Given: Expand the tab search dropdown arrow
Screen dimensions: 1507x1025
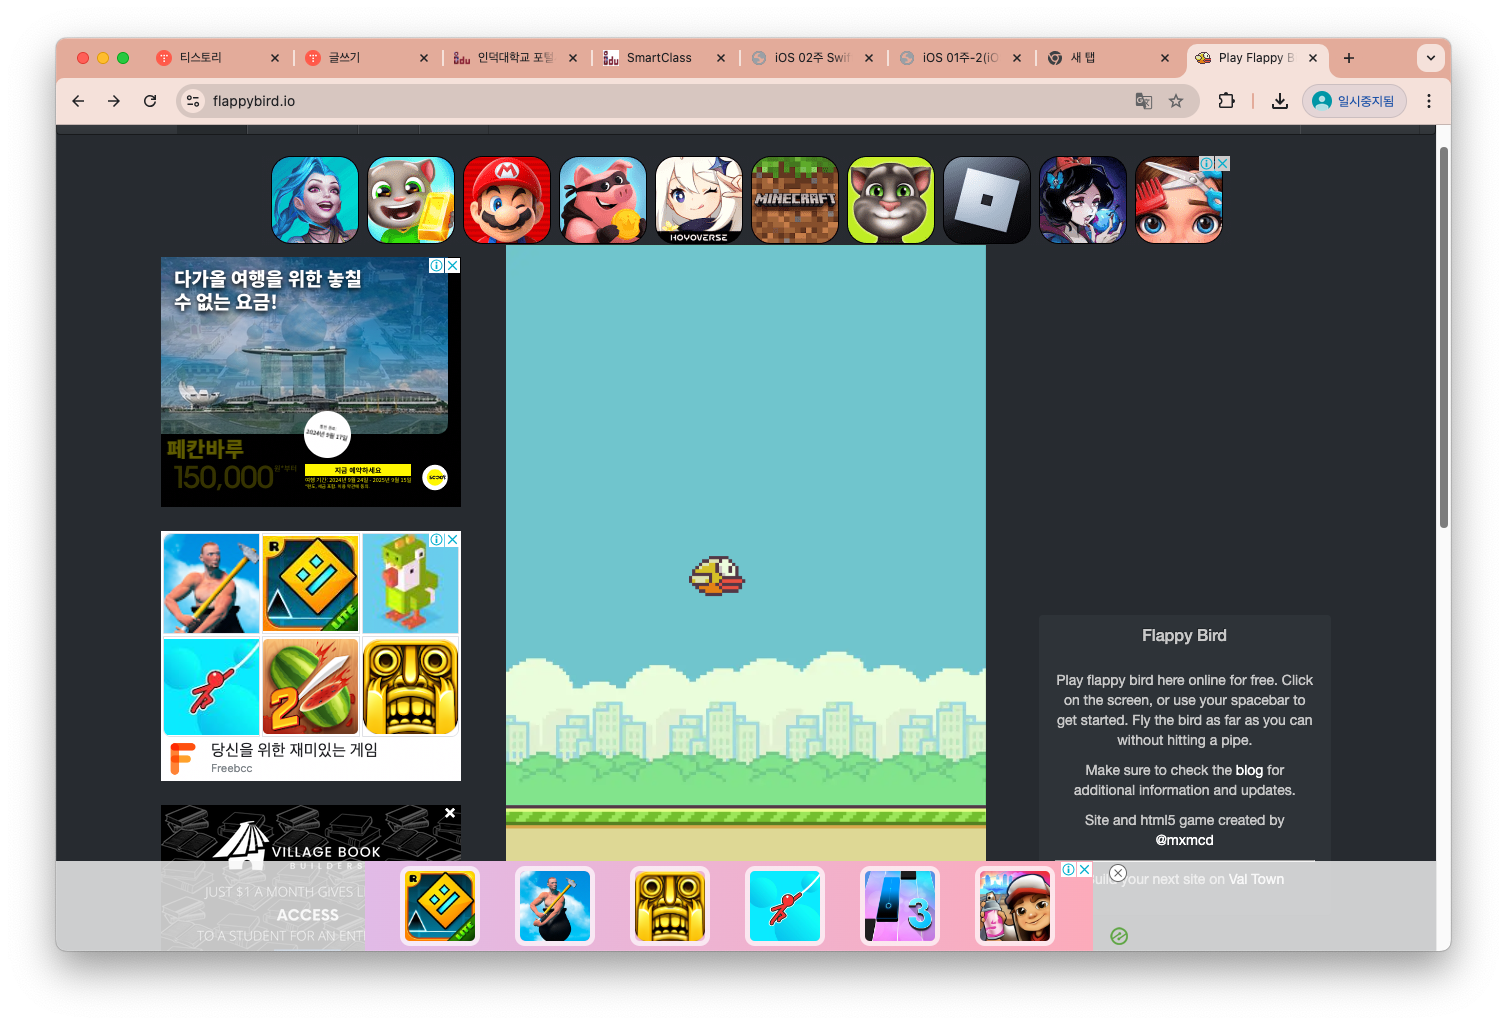Looking at the screenshot, I should pos(1431,58).
